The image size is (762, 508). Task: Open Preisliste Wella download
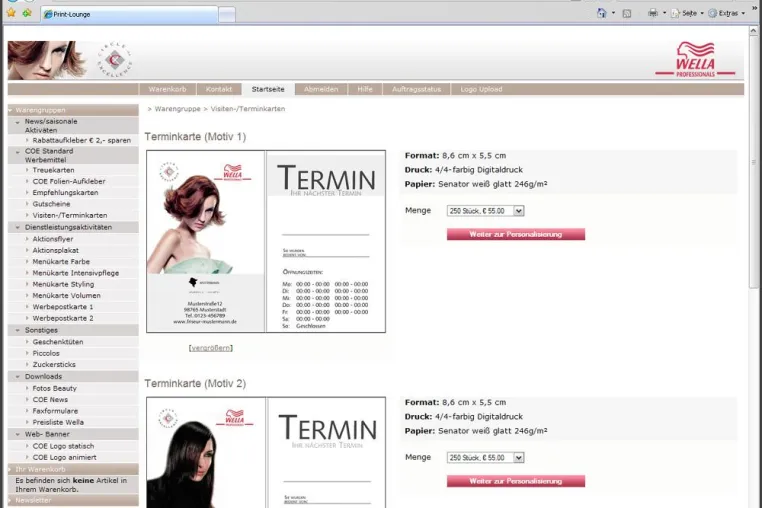coord(58,422)
